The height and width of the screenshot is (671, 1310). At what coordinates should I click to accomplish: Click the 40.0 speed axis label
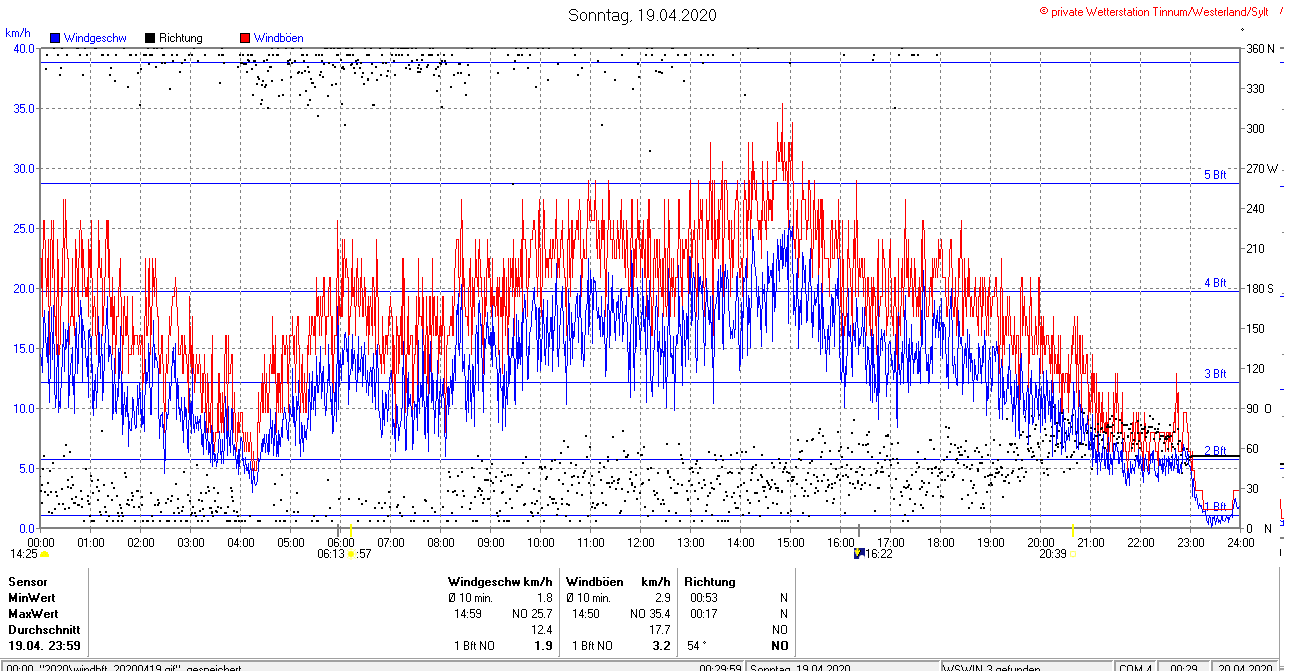23,48
